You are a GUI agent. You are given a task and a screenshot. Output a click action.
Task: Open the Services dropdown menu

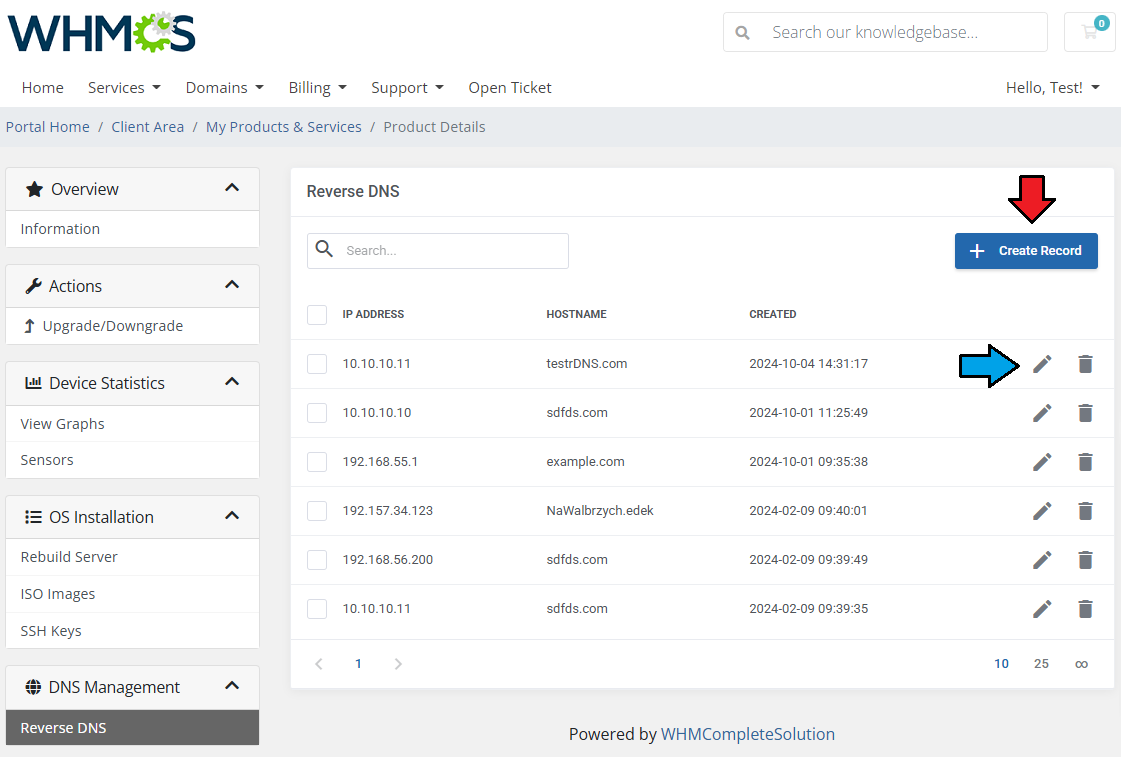tap(124, 88)
